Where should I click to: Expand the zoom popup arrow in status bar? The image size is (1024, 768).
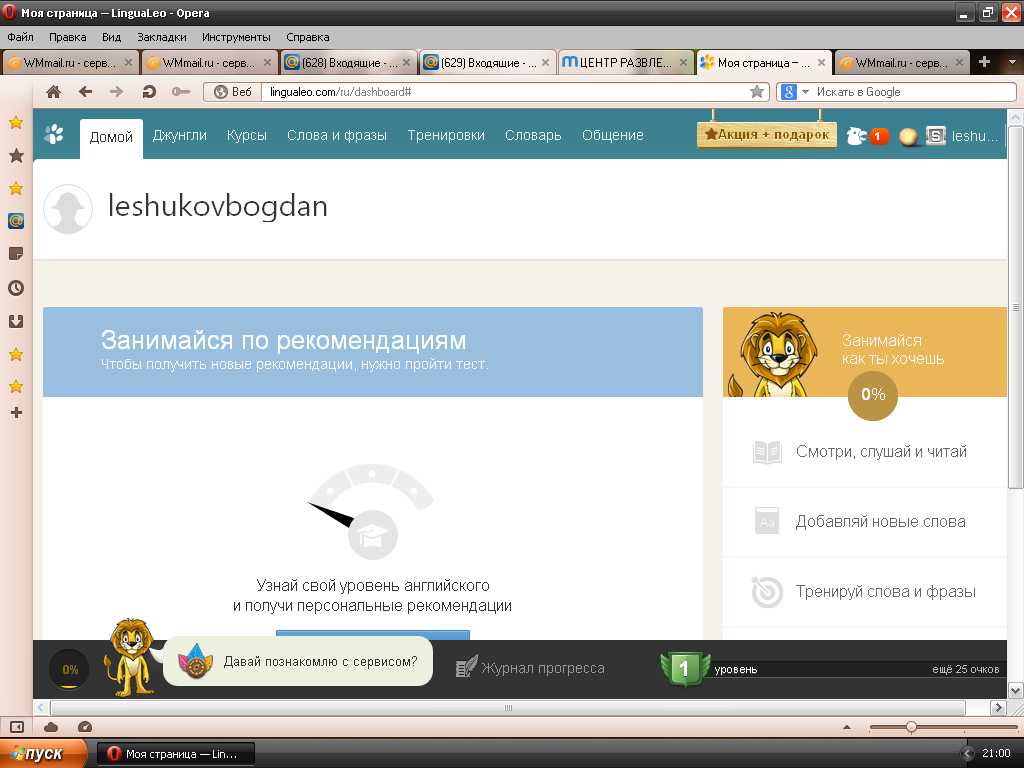click(847, 727)
